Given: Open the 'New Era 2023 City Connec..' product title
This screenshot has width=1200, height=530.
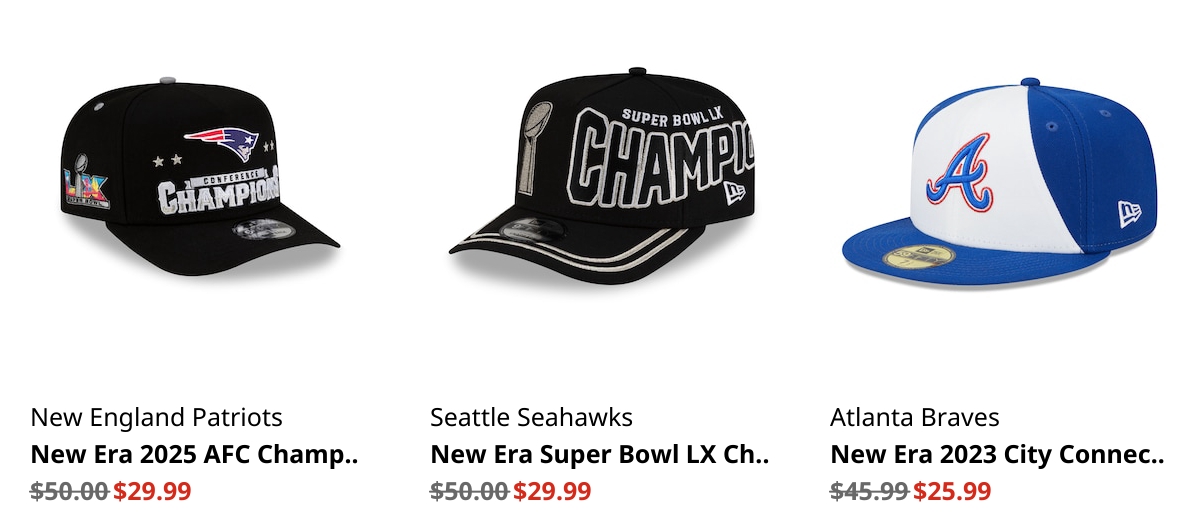Looking at the screenshot, I should (997, 455).
